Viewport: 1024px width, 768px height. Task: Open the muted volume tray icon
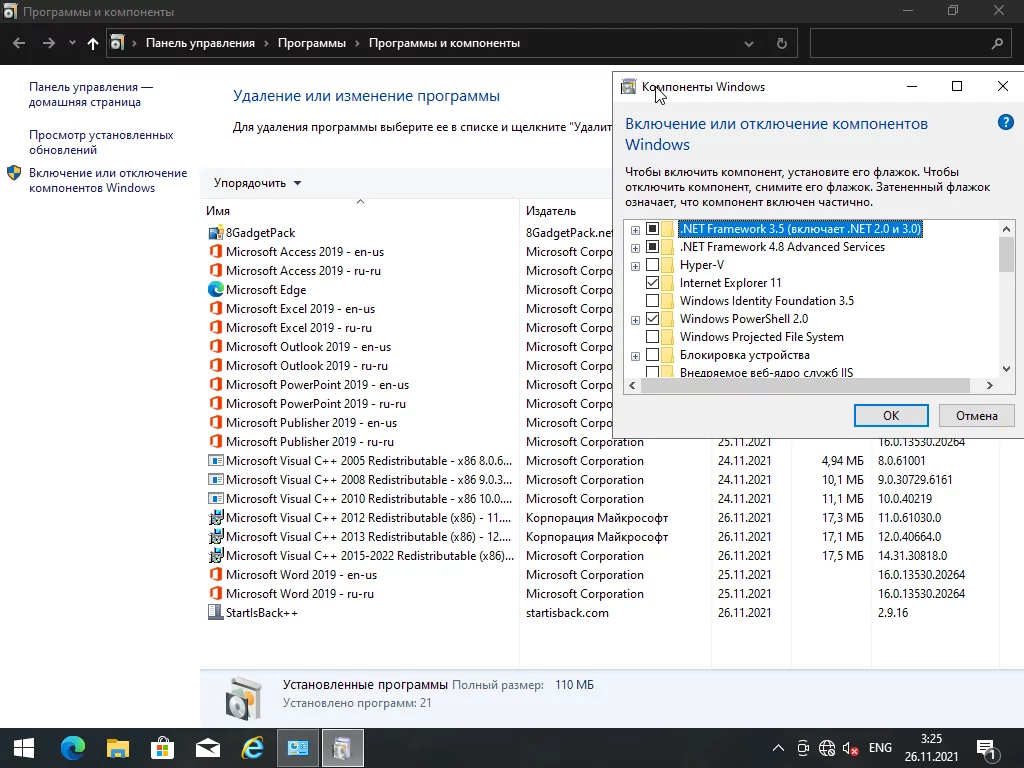(x=850, y=748)
